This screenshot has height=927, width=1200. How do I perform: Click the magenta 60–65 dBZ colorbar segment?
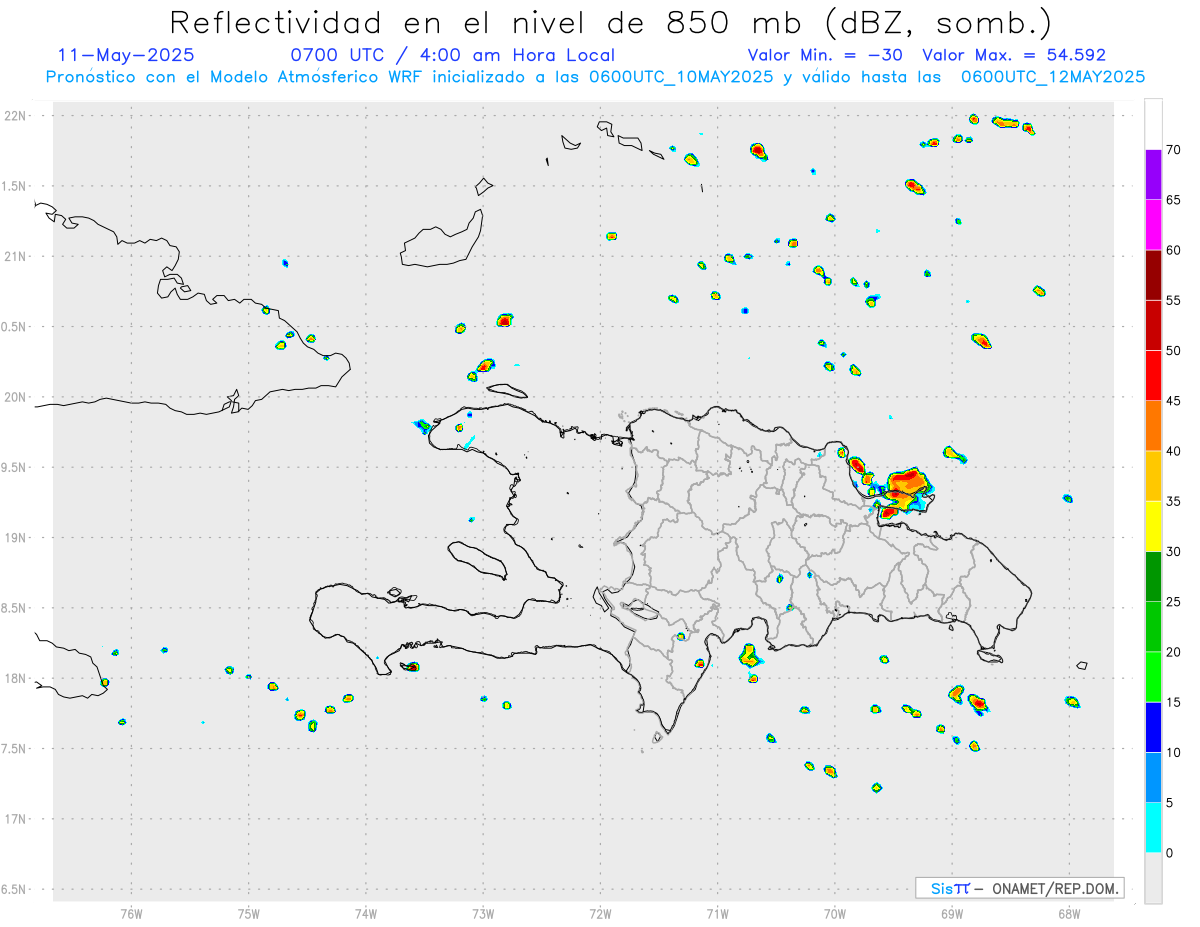[x=1153, y=224]
